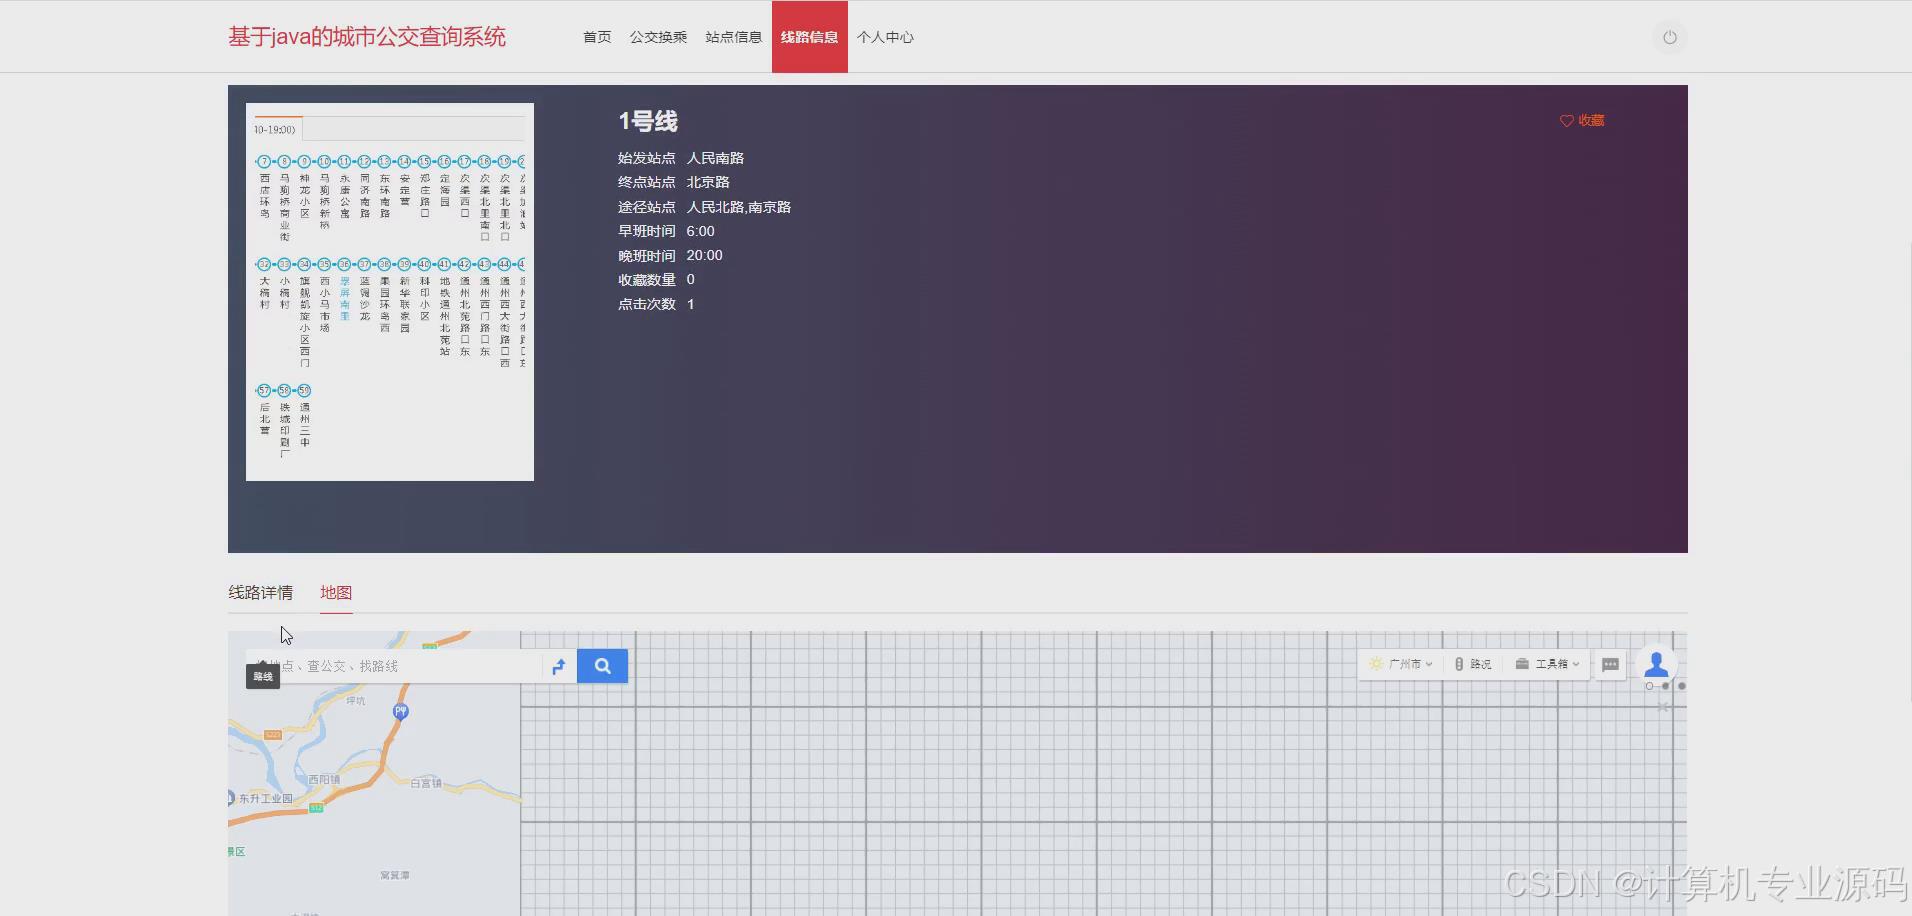
Task: Click inside the map search input field
Action: 400,665
